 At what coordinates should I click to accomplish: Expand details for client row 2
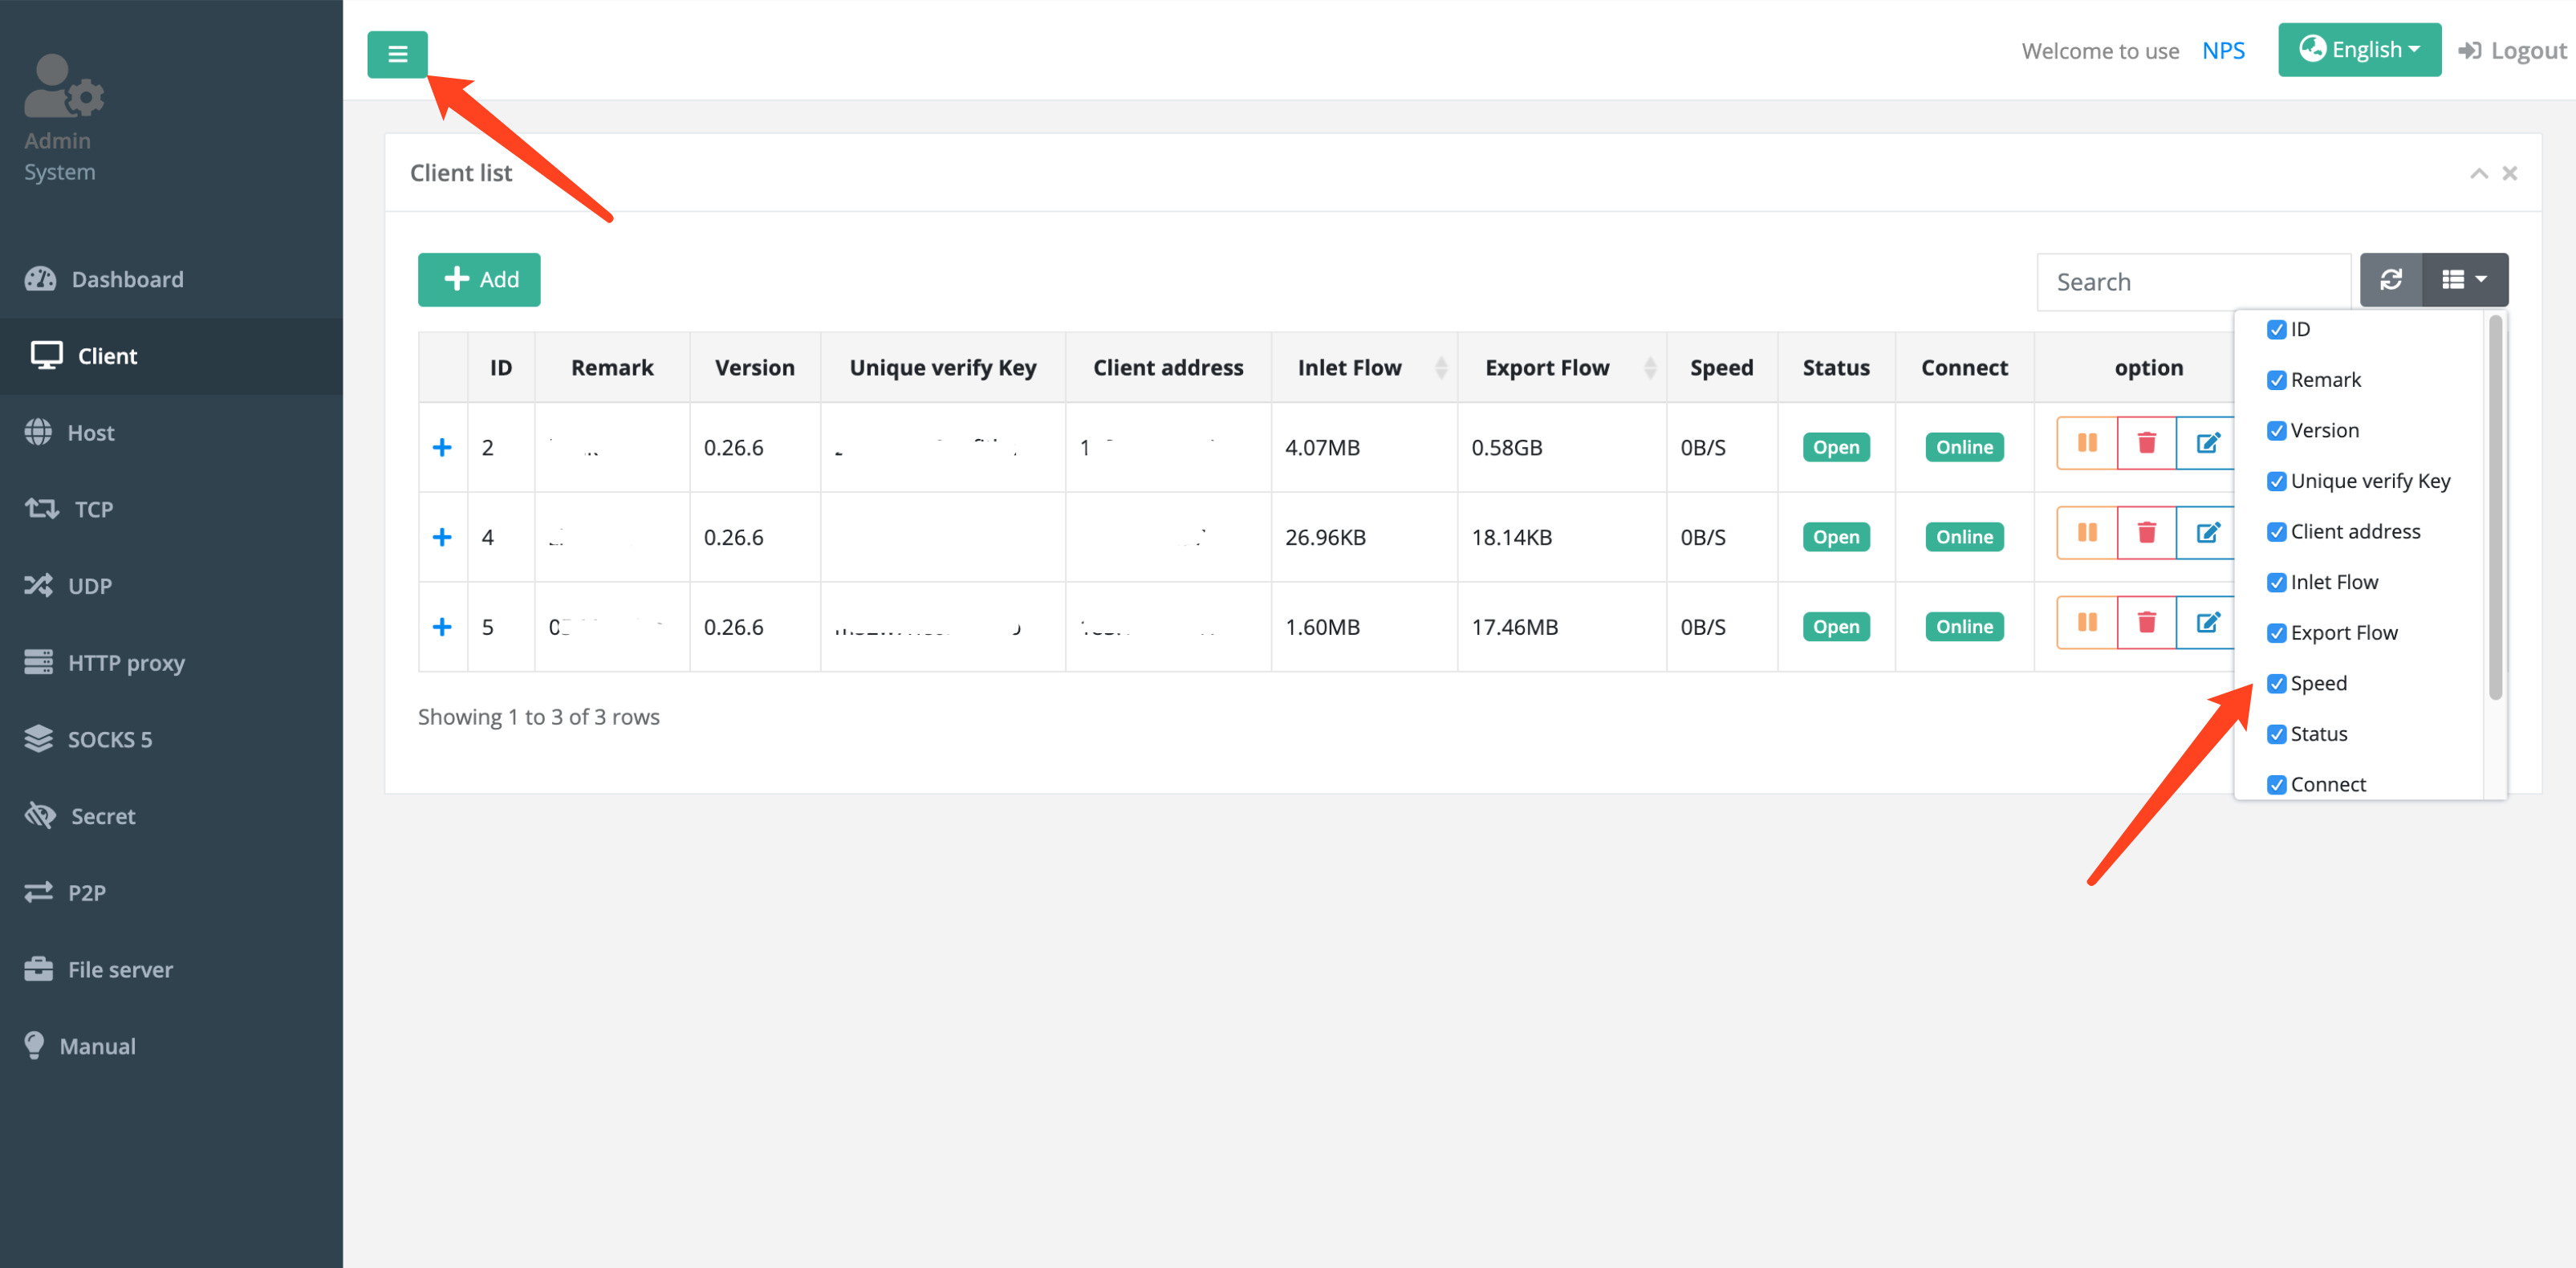442,447
